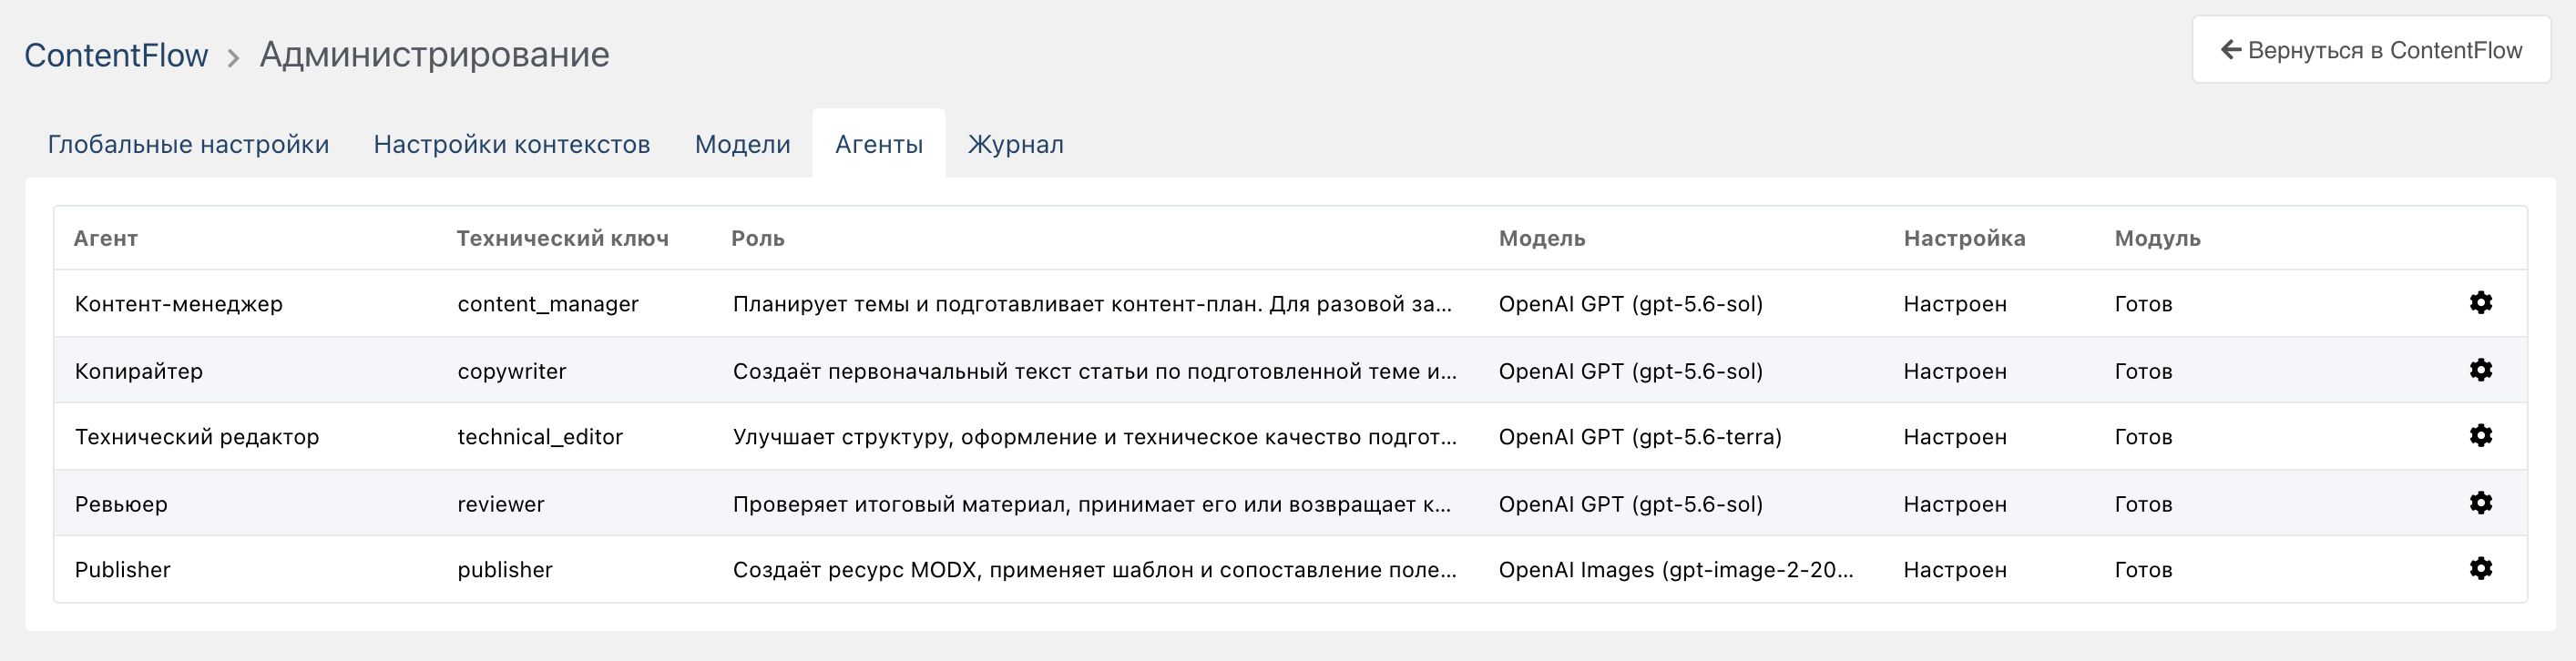Switch to Глобальные настройки tab
The width and height of the screenshot is (2576, 661).
[x=188, y=144]
